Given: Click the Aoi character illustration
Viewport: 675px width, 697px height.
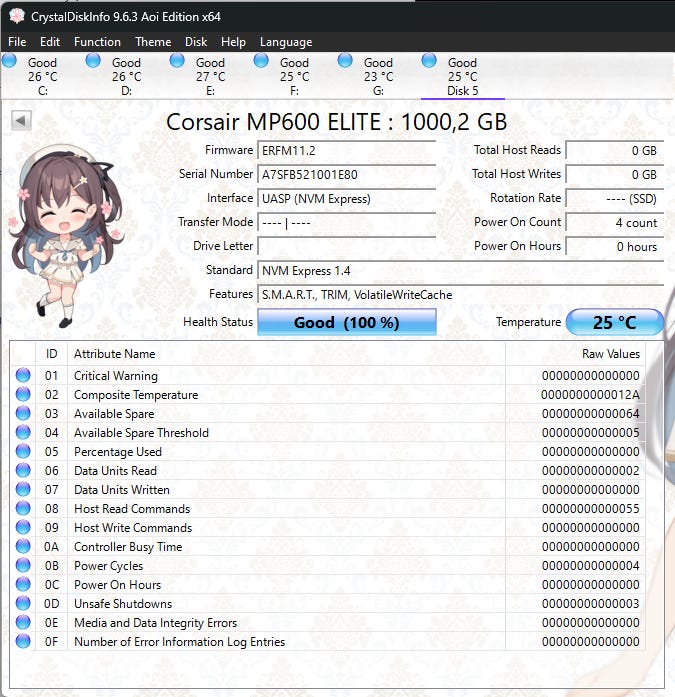Looking at the screenshot, I should [x=66, y=236].
